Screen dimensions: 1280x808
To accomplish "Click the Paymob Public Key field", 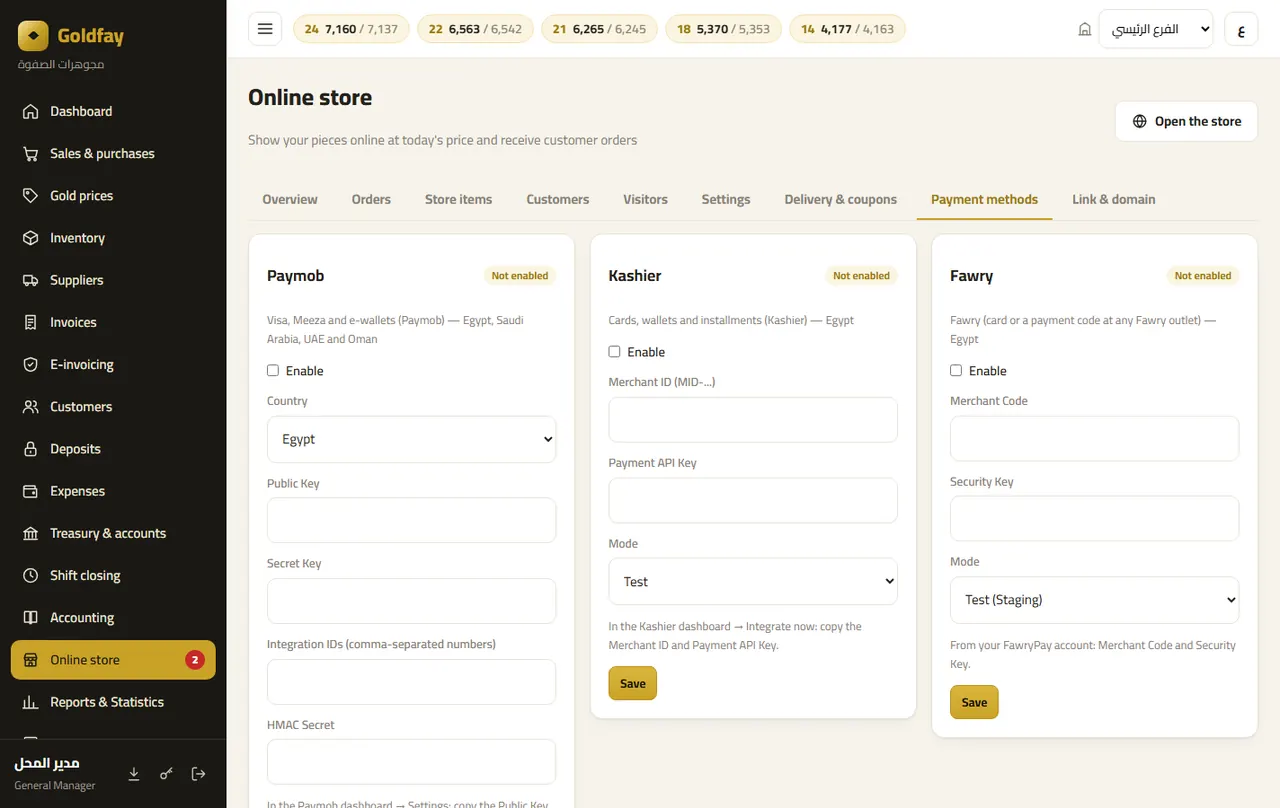I will [411, 520].
